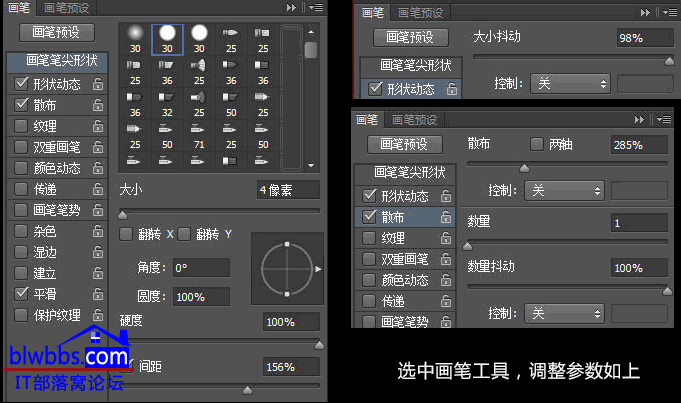Click lock icon for 形状动态 in 大小抖动 panel
681x403 pixels.
(452, 89)
